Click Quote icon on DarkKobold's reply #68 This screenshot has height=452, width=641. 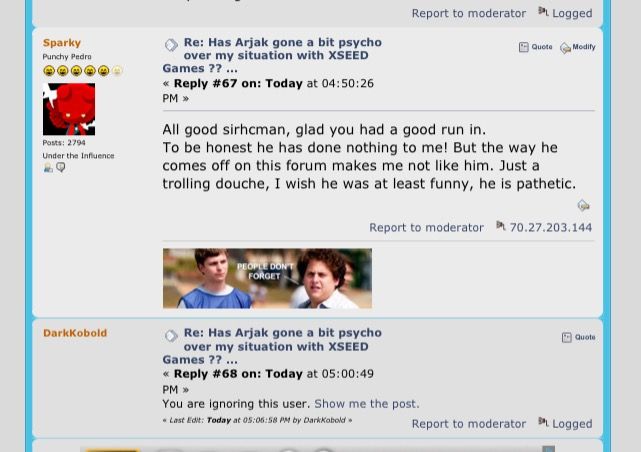(x=567, y=337)
